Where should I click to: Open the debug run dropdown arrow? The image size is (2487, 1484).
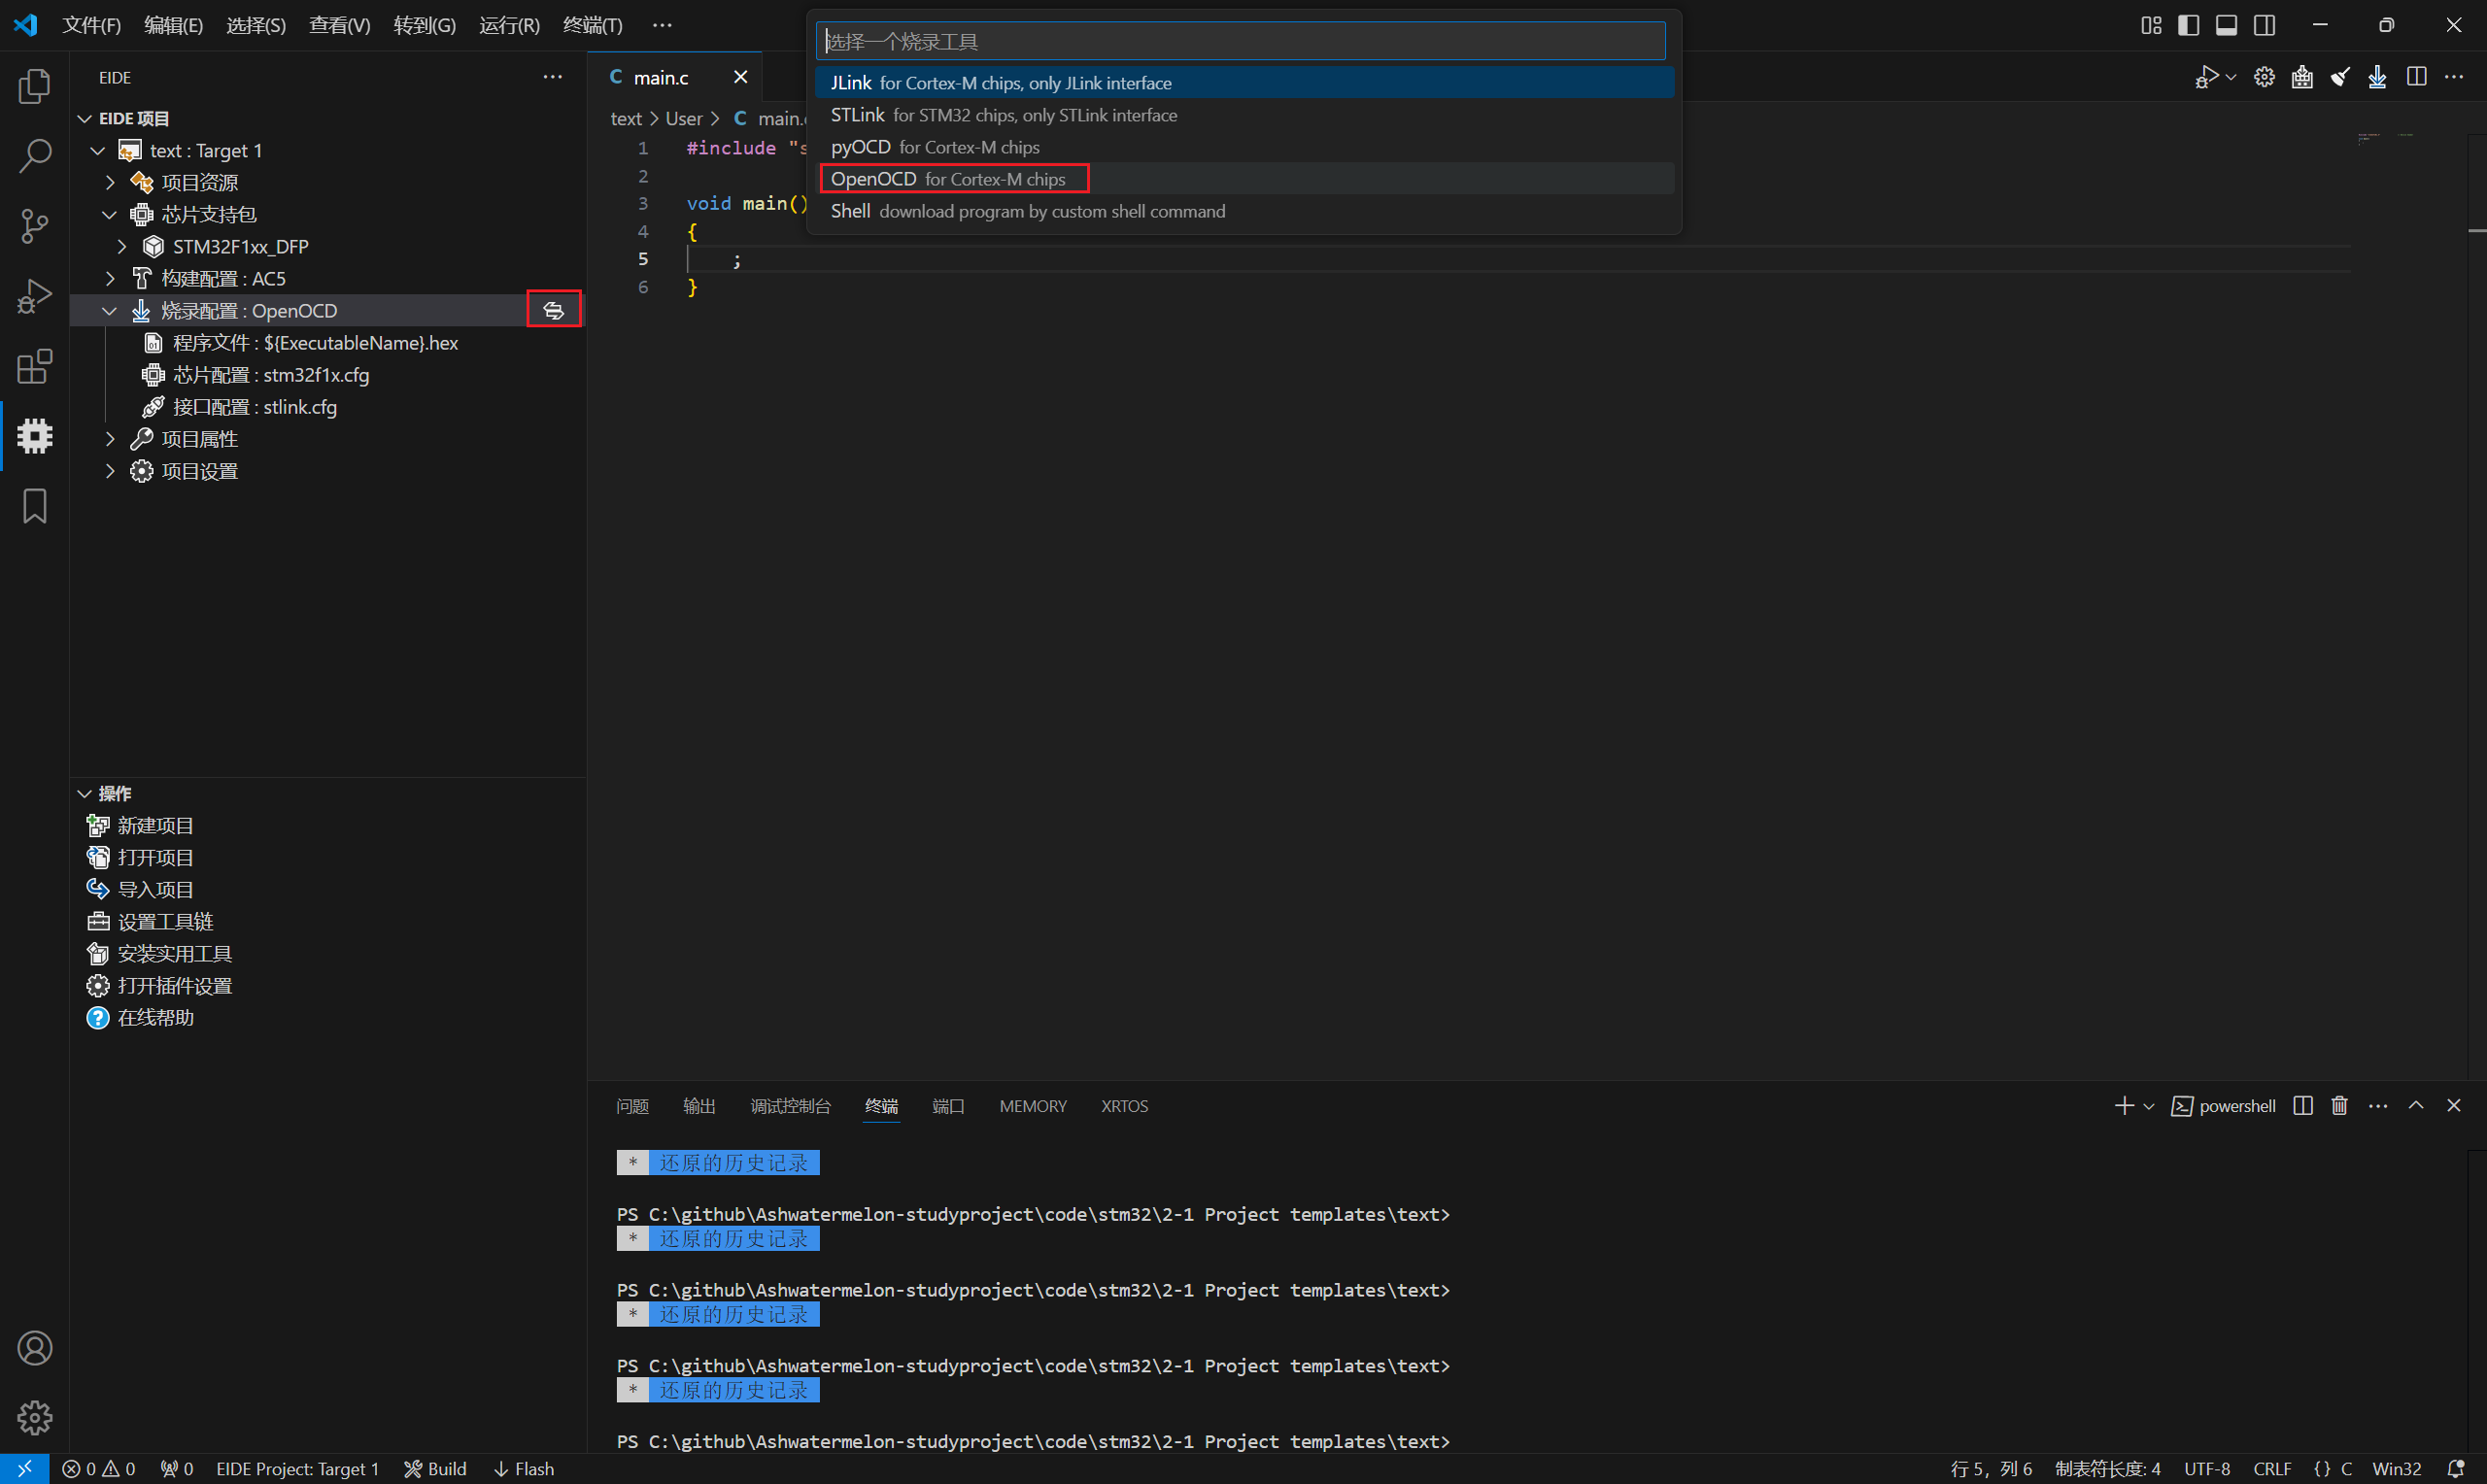2231,77
